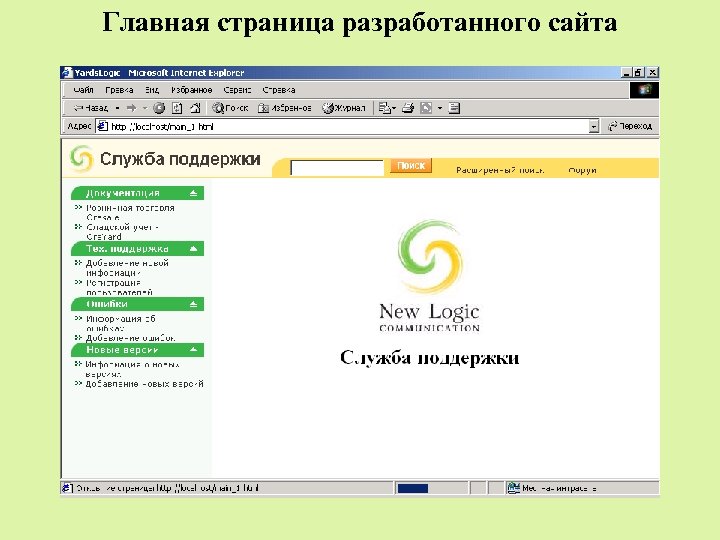Open the Розничная торговля link
Screen dimensions: 720x540
pyautogui.click(x=130, y=213)
